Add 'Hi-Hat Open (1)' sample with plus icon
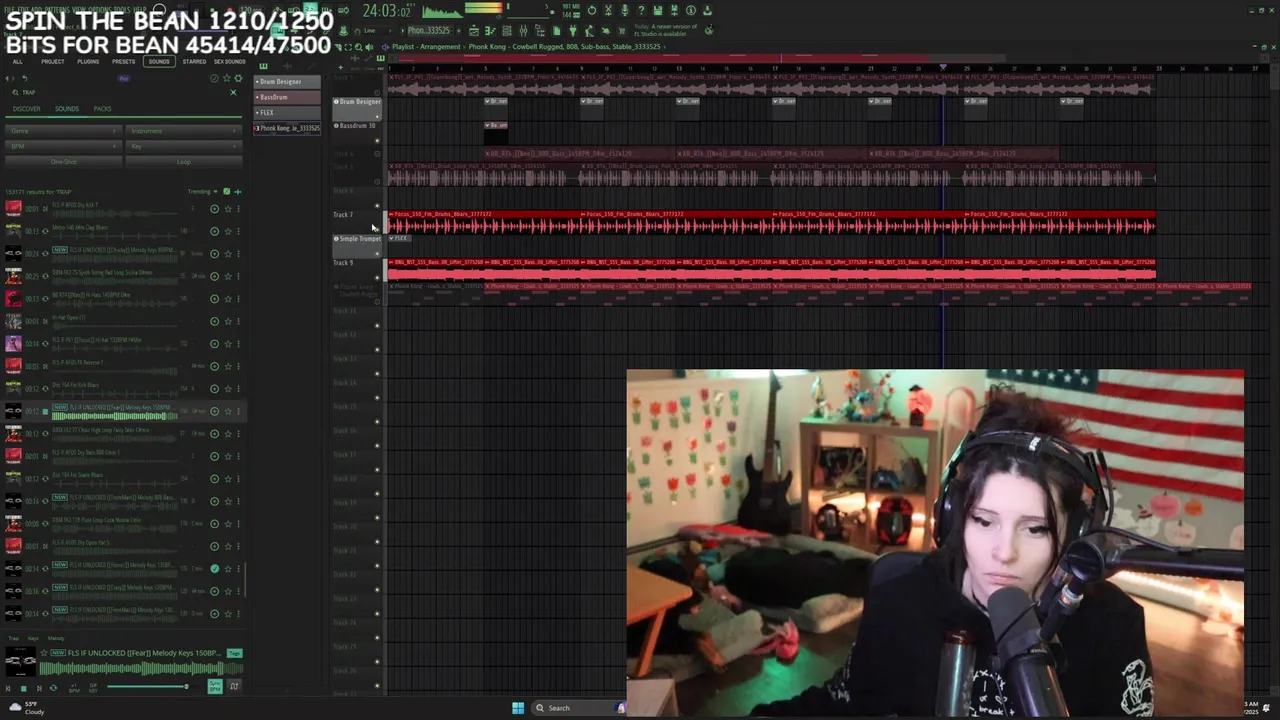The height and width of the screenshot is (720, 1280). click(214, 321)
